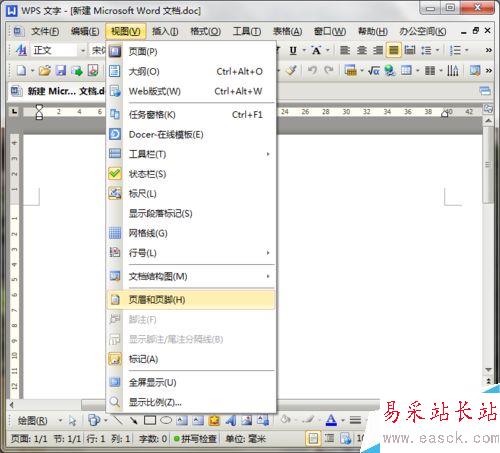
Task: Toggle the Gridlines menu option
Action: 191,233
